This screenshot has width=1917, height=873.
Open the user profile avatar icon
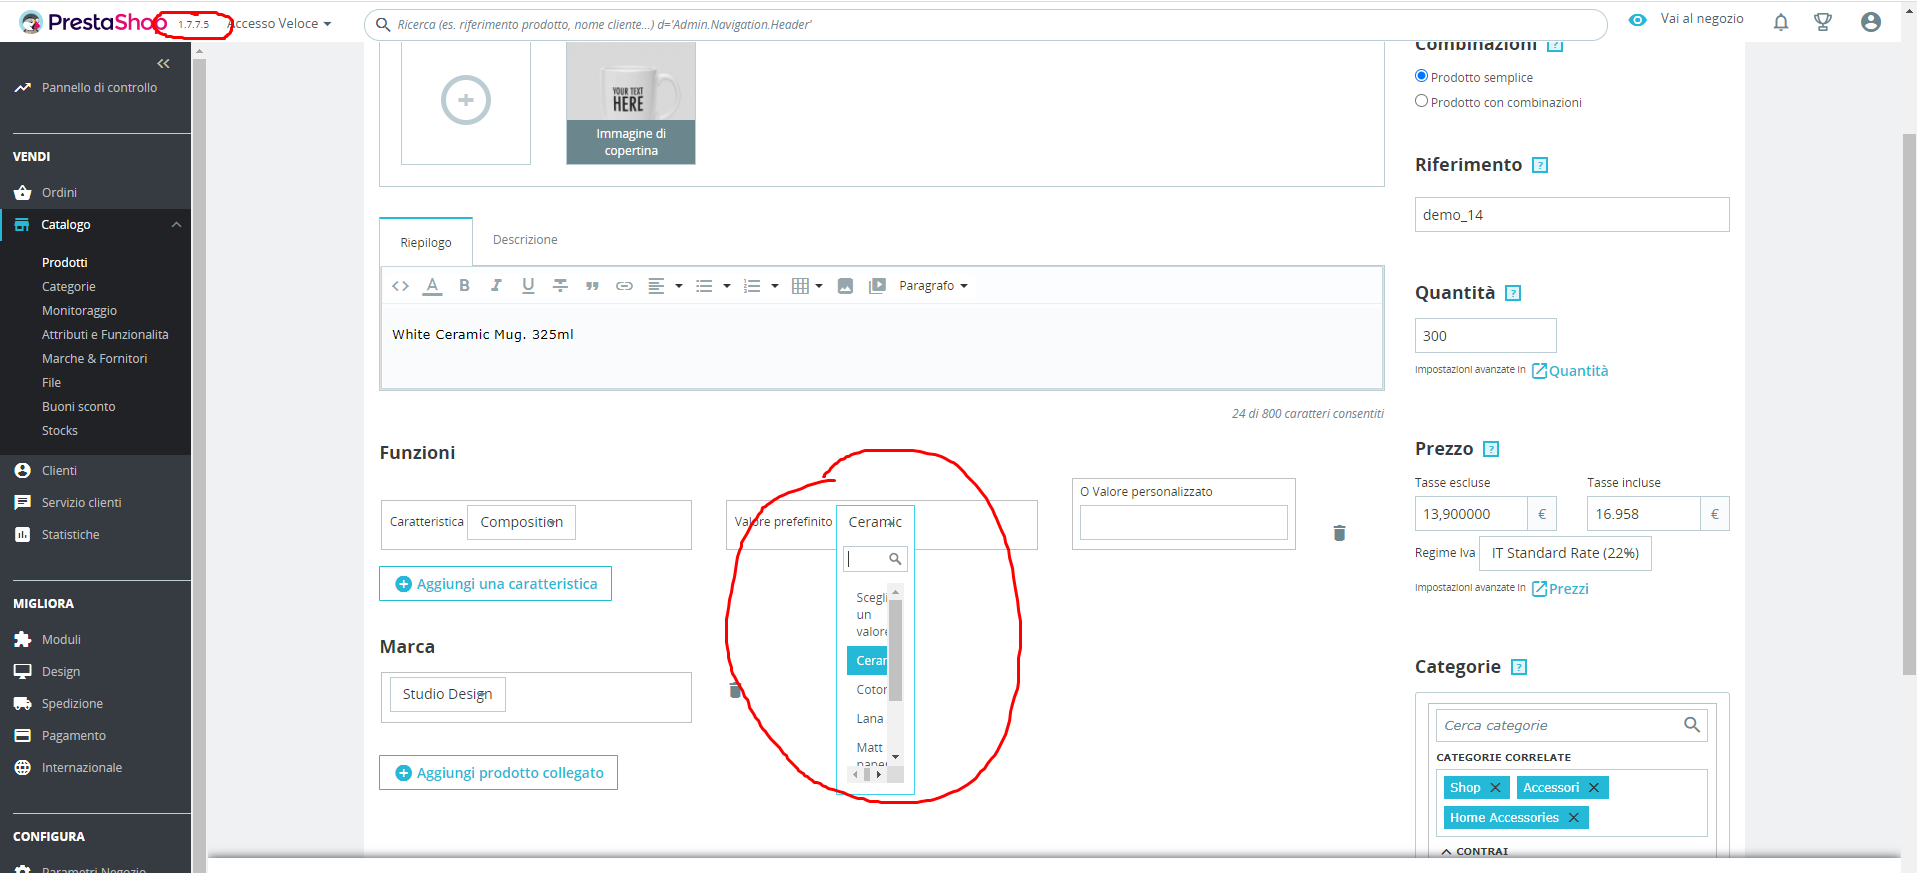tap(1871, 22)
